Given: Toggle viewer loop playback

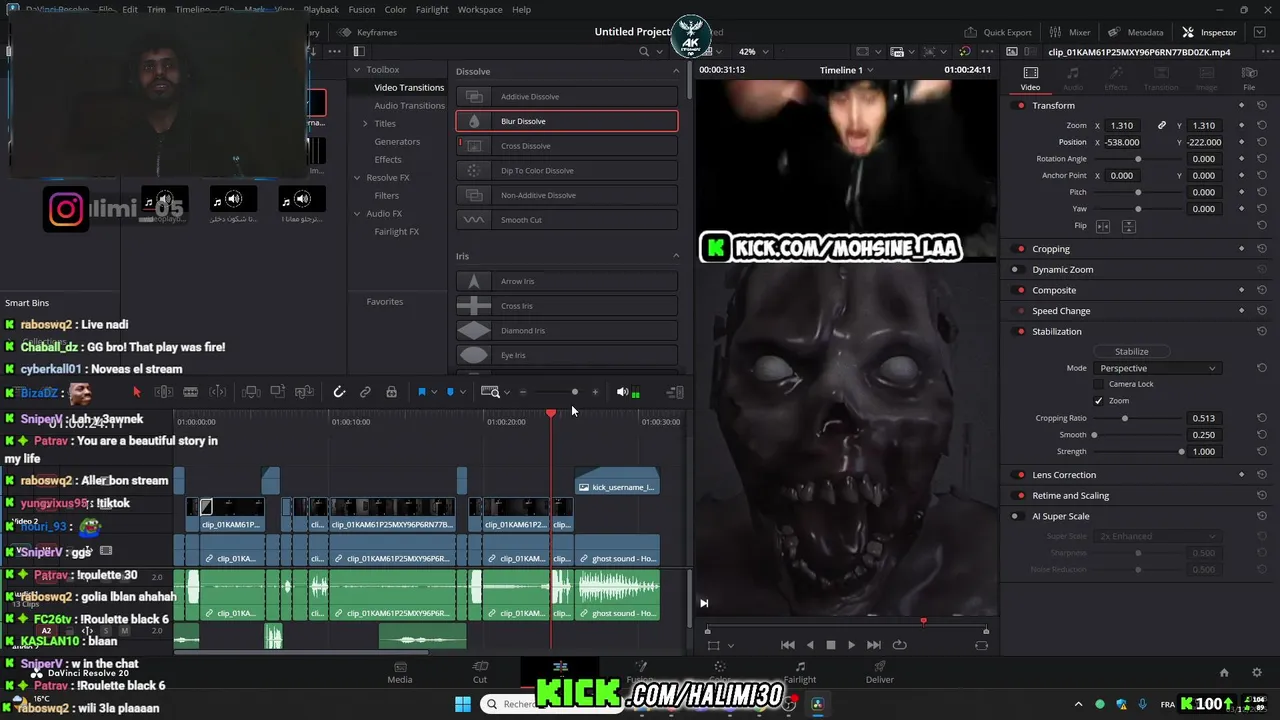Looking at the screenshot, I should tap(899, 645).
